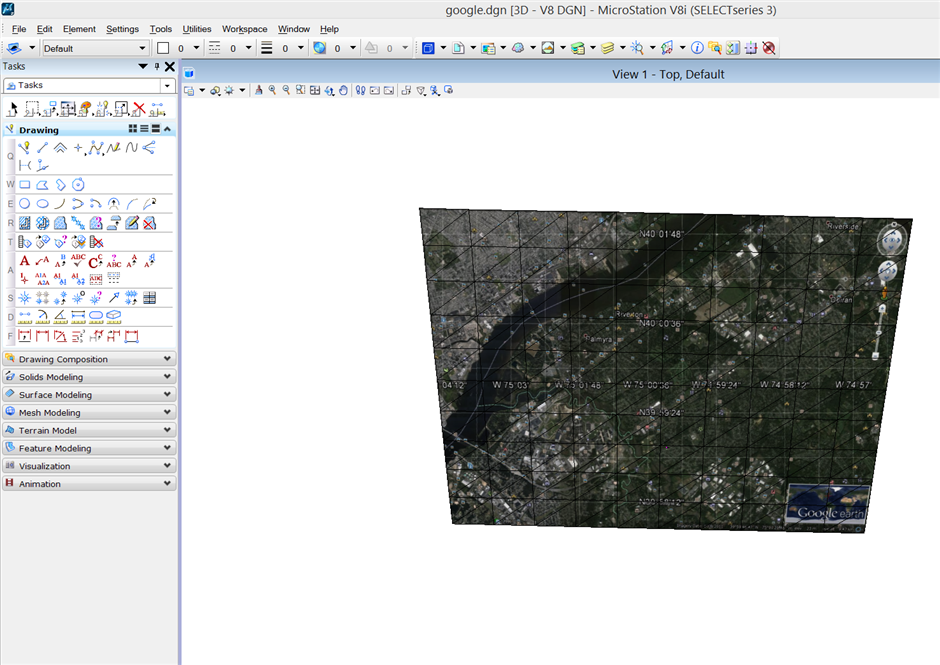Image resolution: width=940 pixels, height=665 pixels.
Task: Open the Spell Checker ABC tool
Action: coord(78,261)
